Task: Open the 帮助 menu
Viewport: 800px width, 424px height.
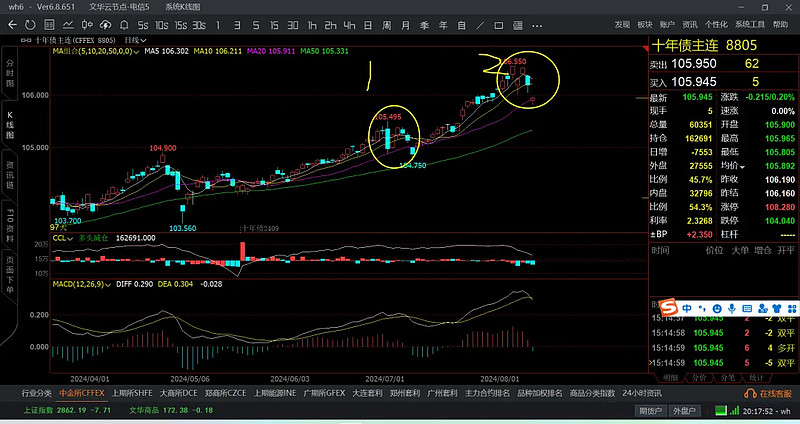Action: (x=780, y=24)
